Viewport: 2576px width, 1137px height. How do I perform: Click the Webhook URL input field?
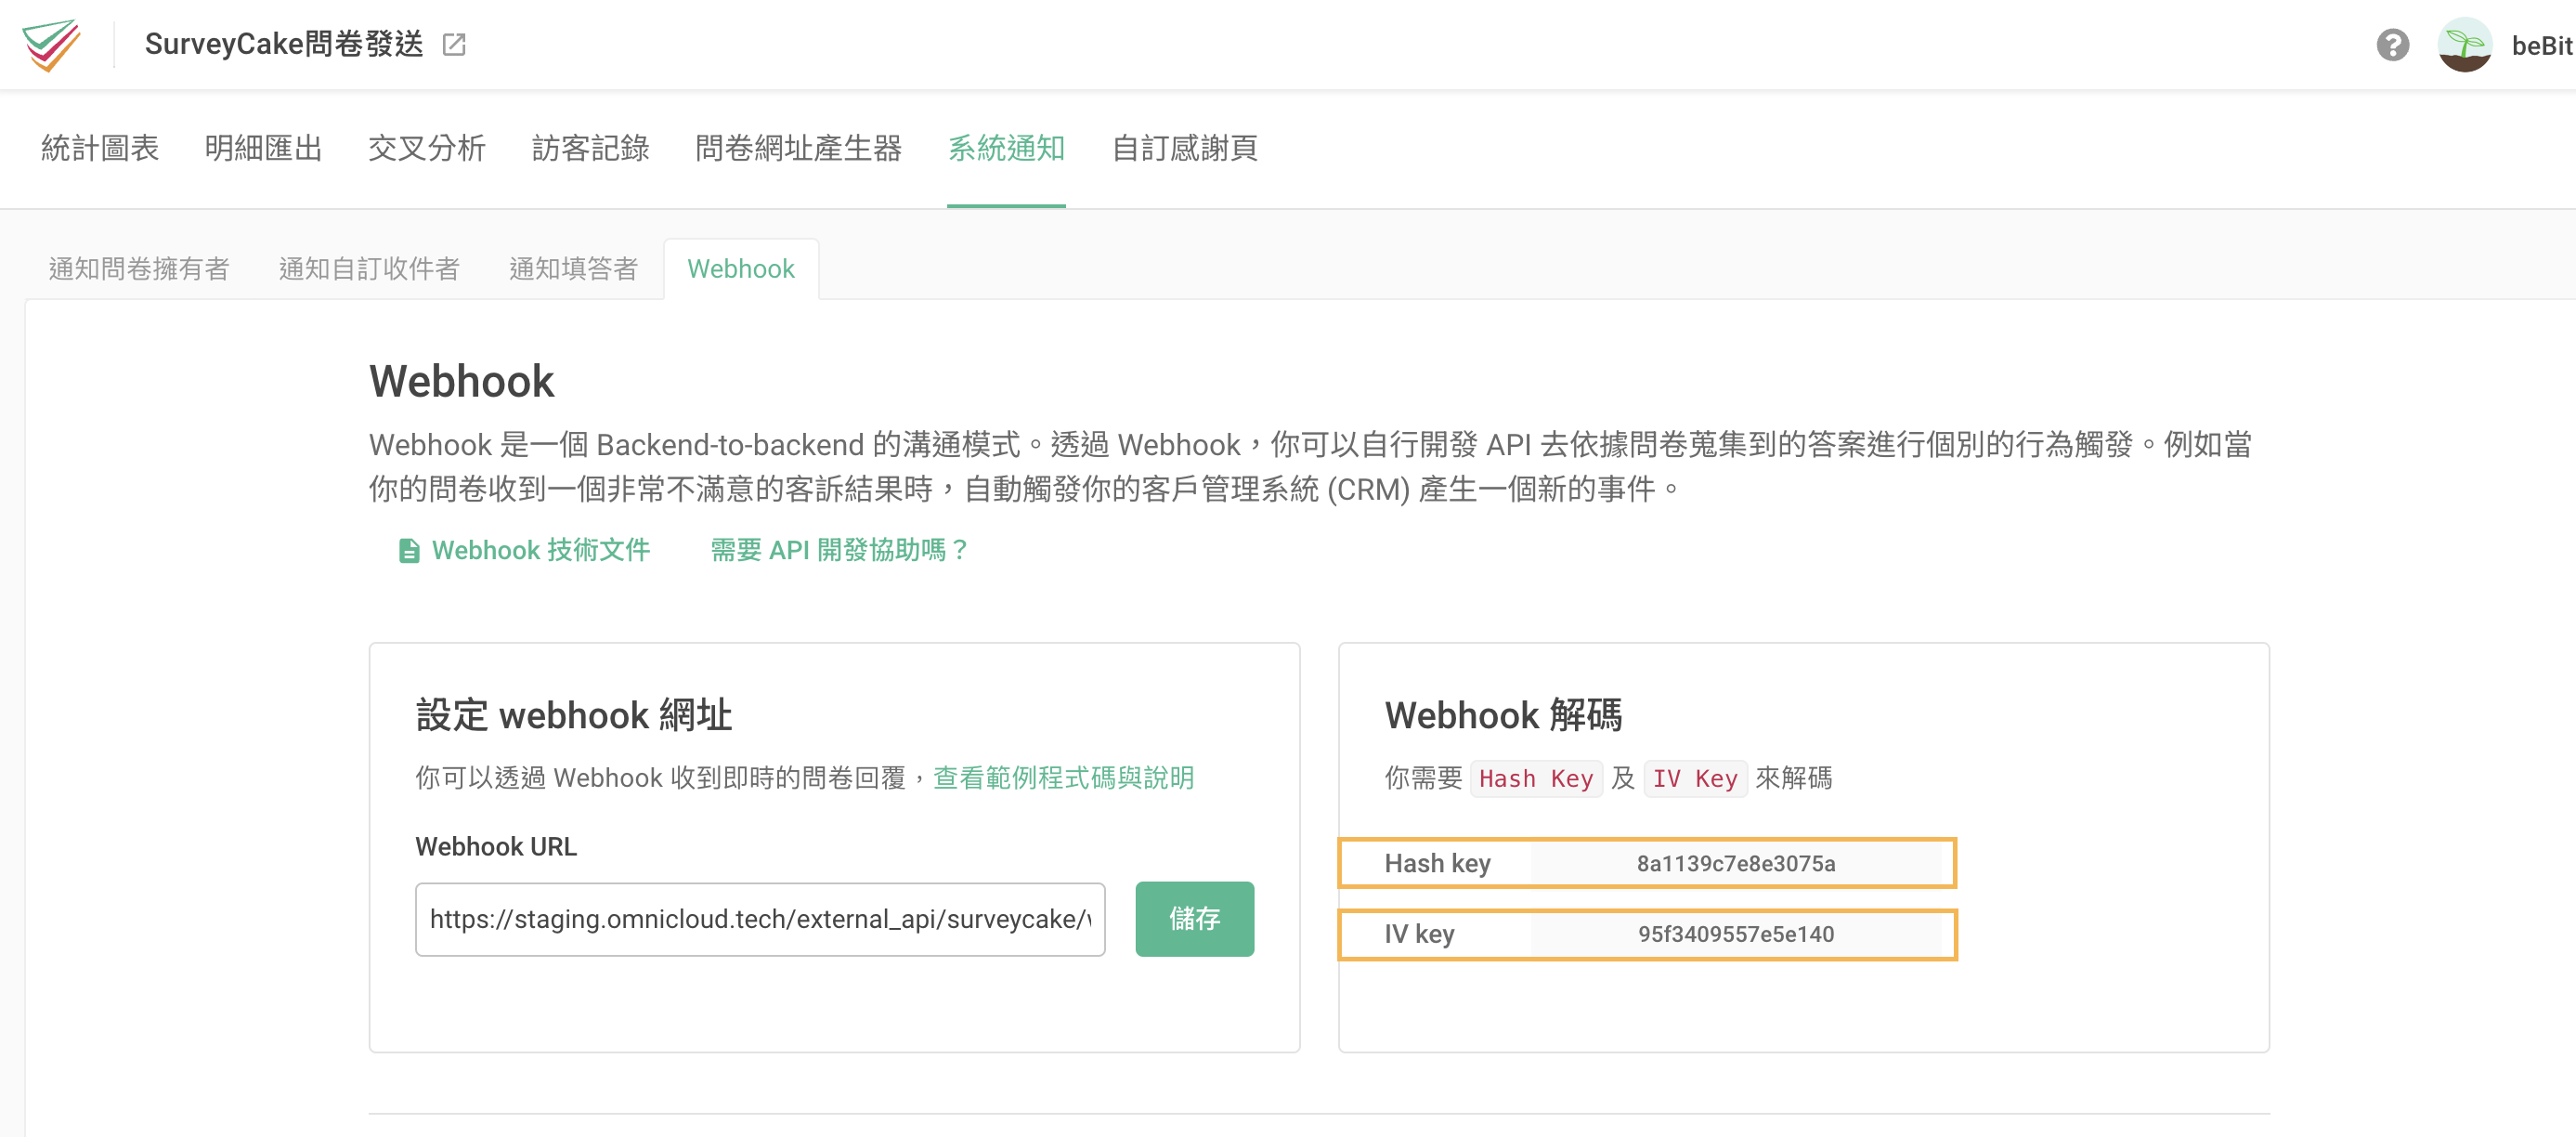759,919
